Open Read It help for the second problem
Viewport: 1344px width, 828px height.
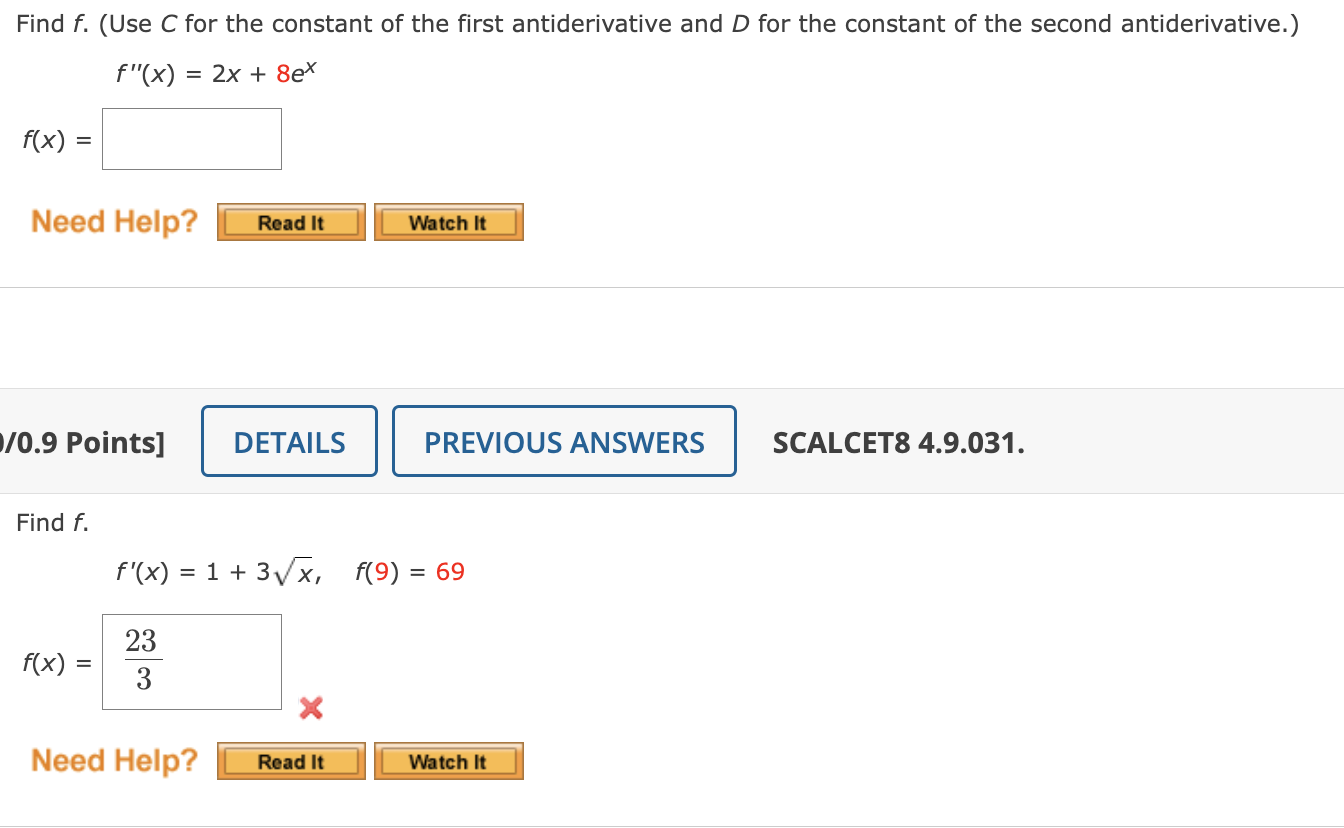[290, 761]
